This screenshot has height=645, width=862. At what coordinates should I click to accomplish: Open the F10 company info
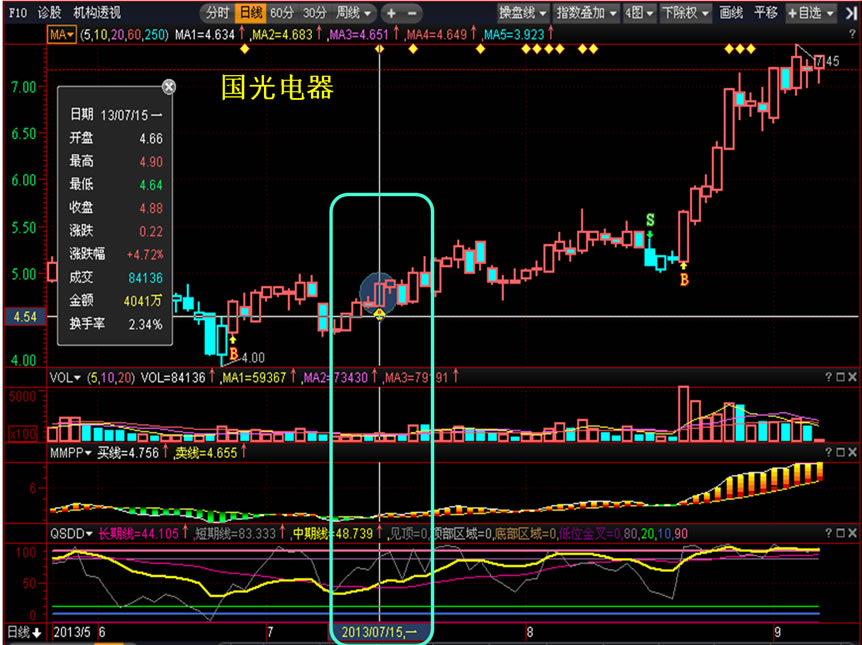click(x=18, y=13)
